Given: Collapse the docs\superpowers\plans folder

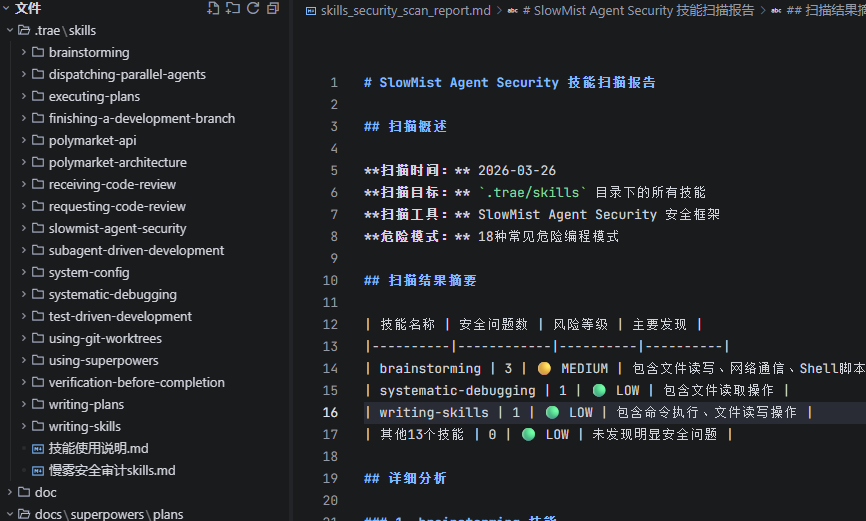Looking at the screenshot, I should point(9,514).
